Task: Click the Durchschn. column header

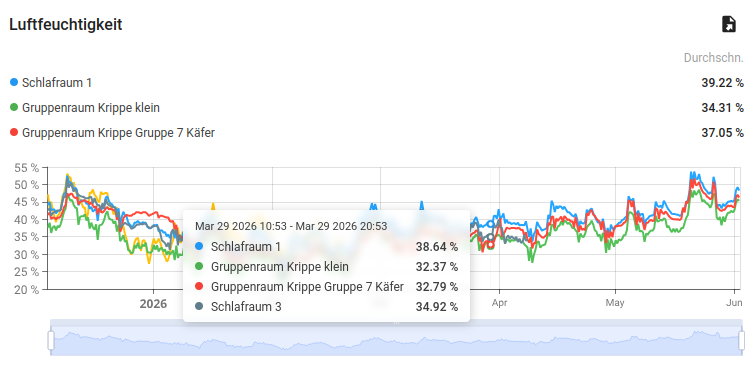Action: click(714, 58)
